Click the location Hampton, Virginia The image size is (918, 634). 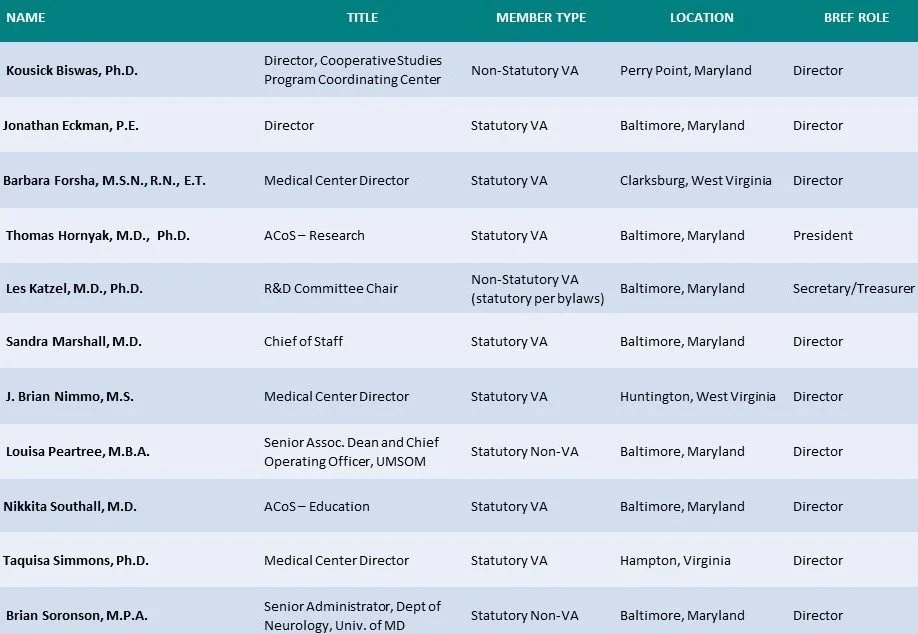click(675, 560)
